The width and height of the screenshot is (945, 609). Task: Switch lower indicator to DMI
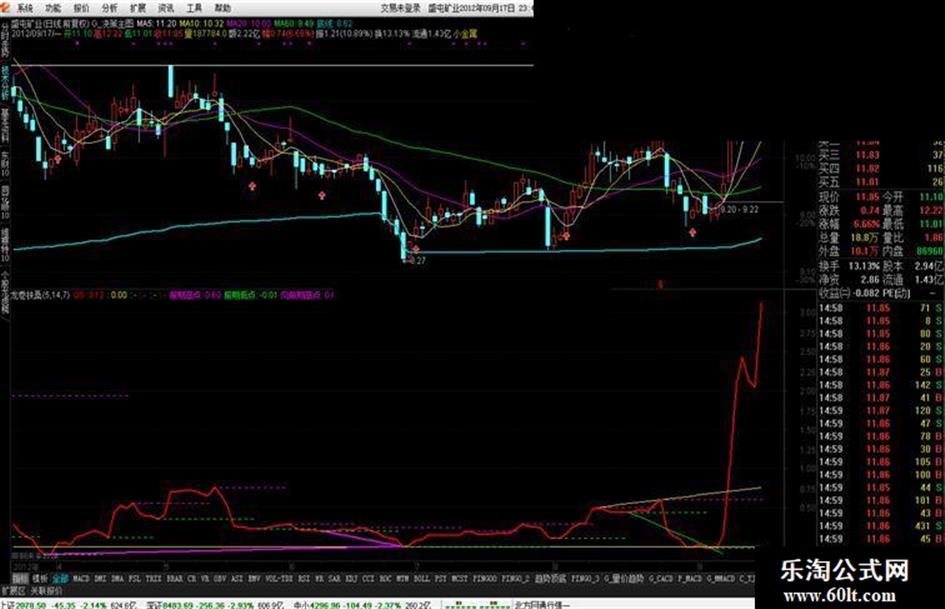click(x=101, y=578)
